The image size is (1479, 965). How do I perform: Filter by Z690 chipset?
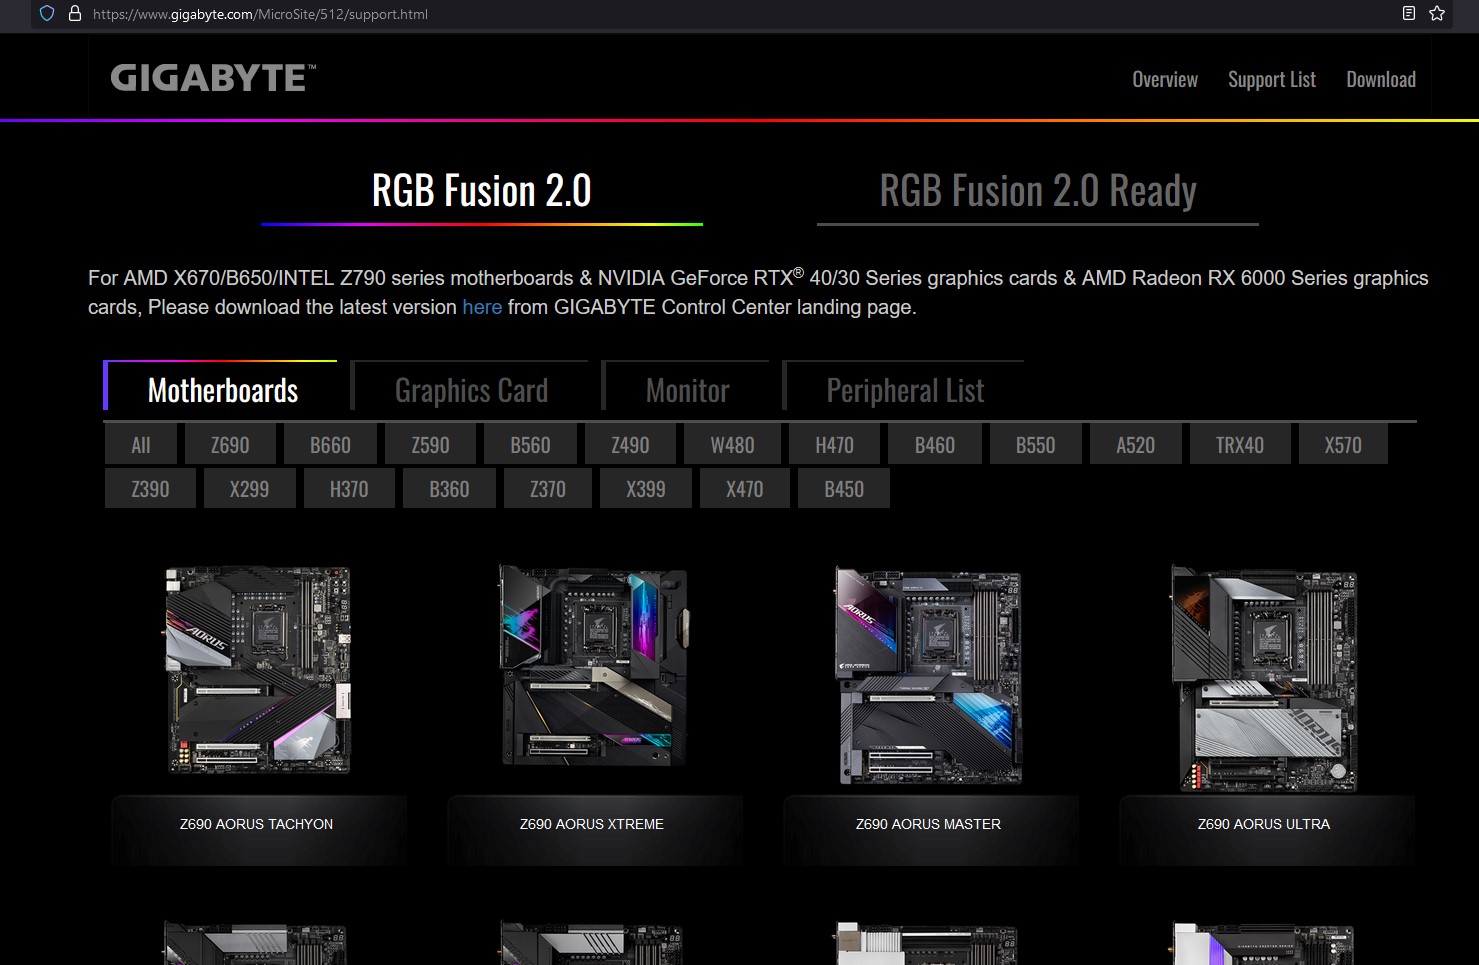click(230, 445)
